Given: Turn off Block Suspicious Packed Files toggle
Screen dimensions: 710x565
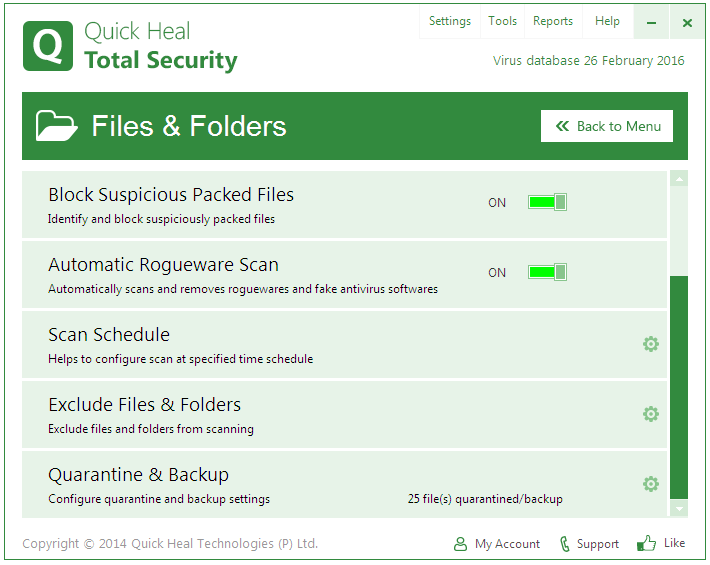Looking at the screenshot, I should tap(547, 202).
